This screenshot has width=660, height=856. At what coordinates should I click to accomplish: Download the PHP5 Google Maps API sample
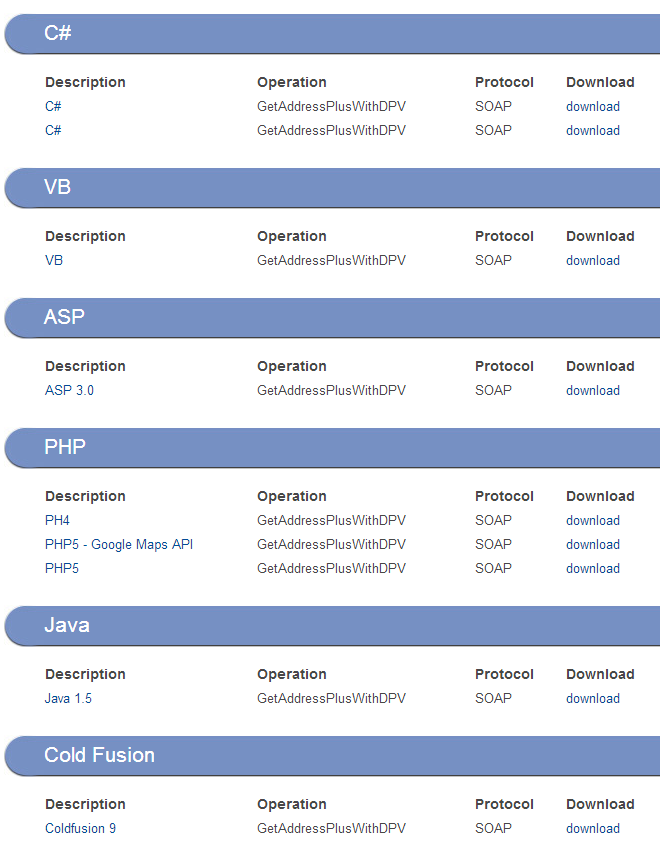click(593, 544)
